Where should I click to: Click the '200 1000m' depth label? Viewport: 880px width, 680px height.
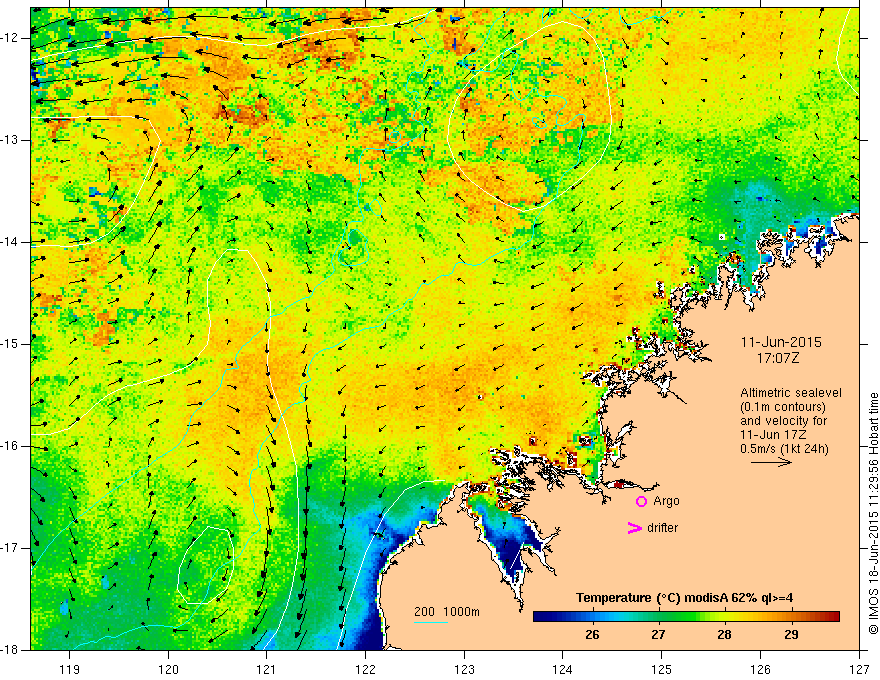pyautogui.click(x=447, y=612)
